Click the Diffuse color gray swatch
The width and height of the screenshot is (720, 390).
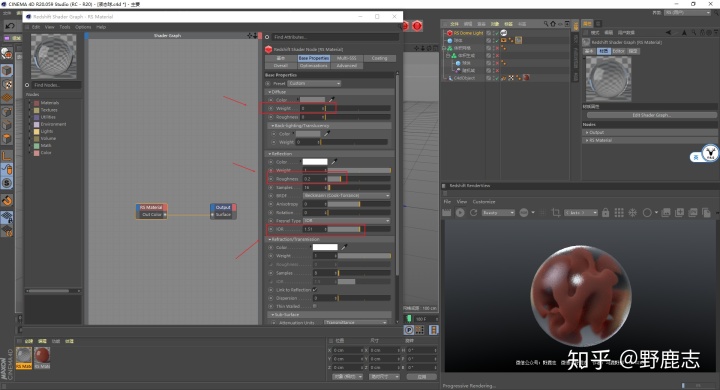tap(312, 99)
